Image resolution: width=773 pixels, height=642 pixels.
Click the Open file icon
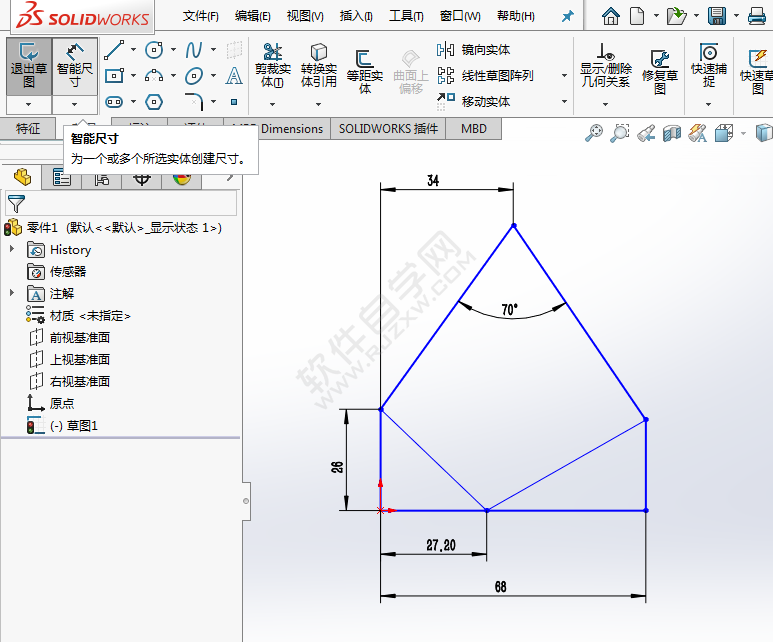click(676, 16)
